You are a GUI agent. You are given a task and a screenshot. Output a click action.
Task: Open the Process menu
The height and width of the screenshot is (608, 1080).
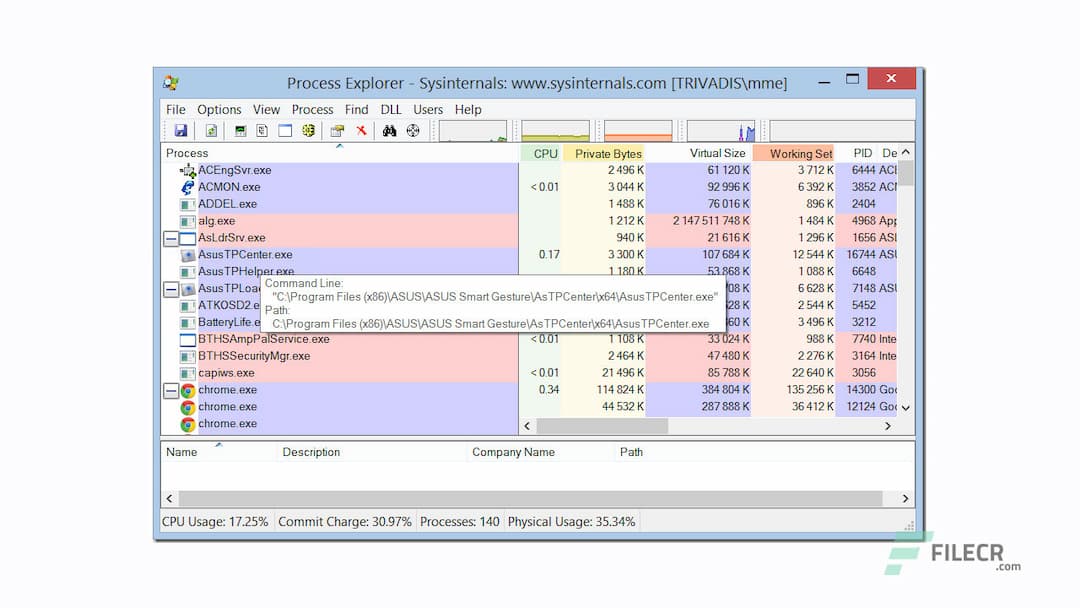(312, 109)
